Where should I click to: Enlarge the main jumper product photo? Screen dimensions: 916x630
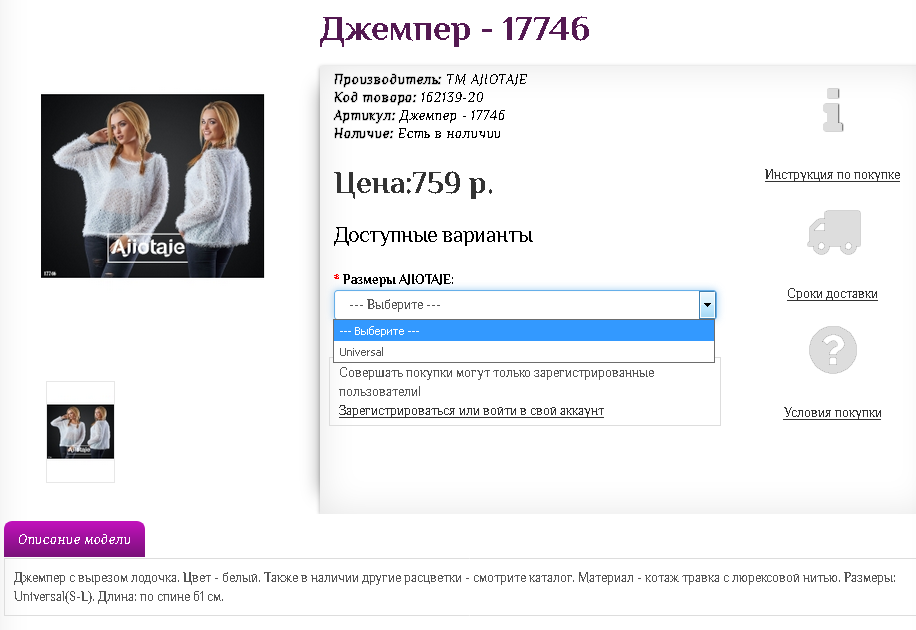click(152, 186)
